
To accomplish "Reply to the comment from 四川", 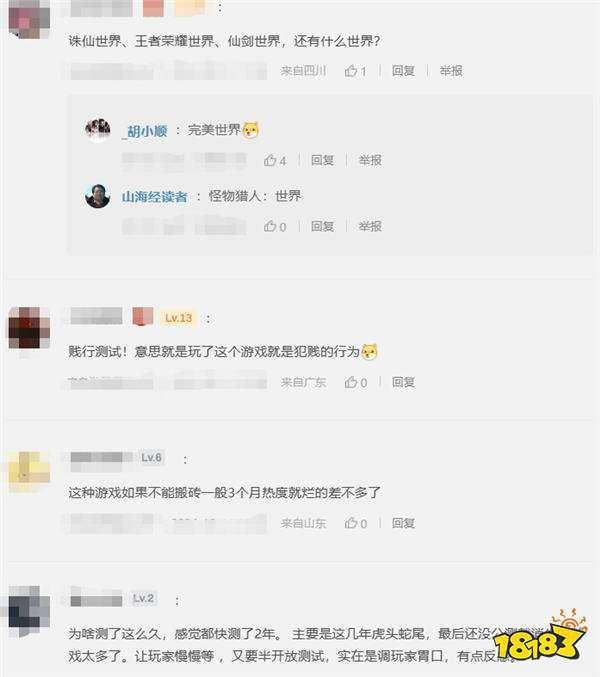I will tap(403, 71).
